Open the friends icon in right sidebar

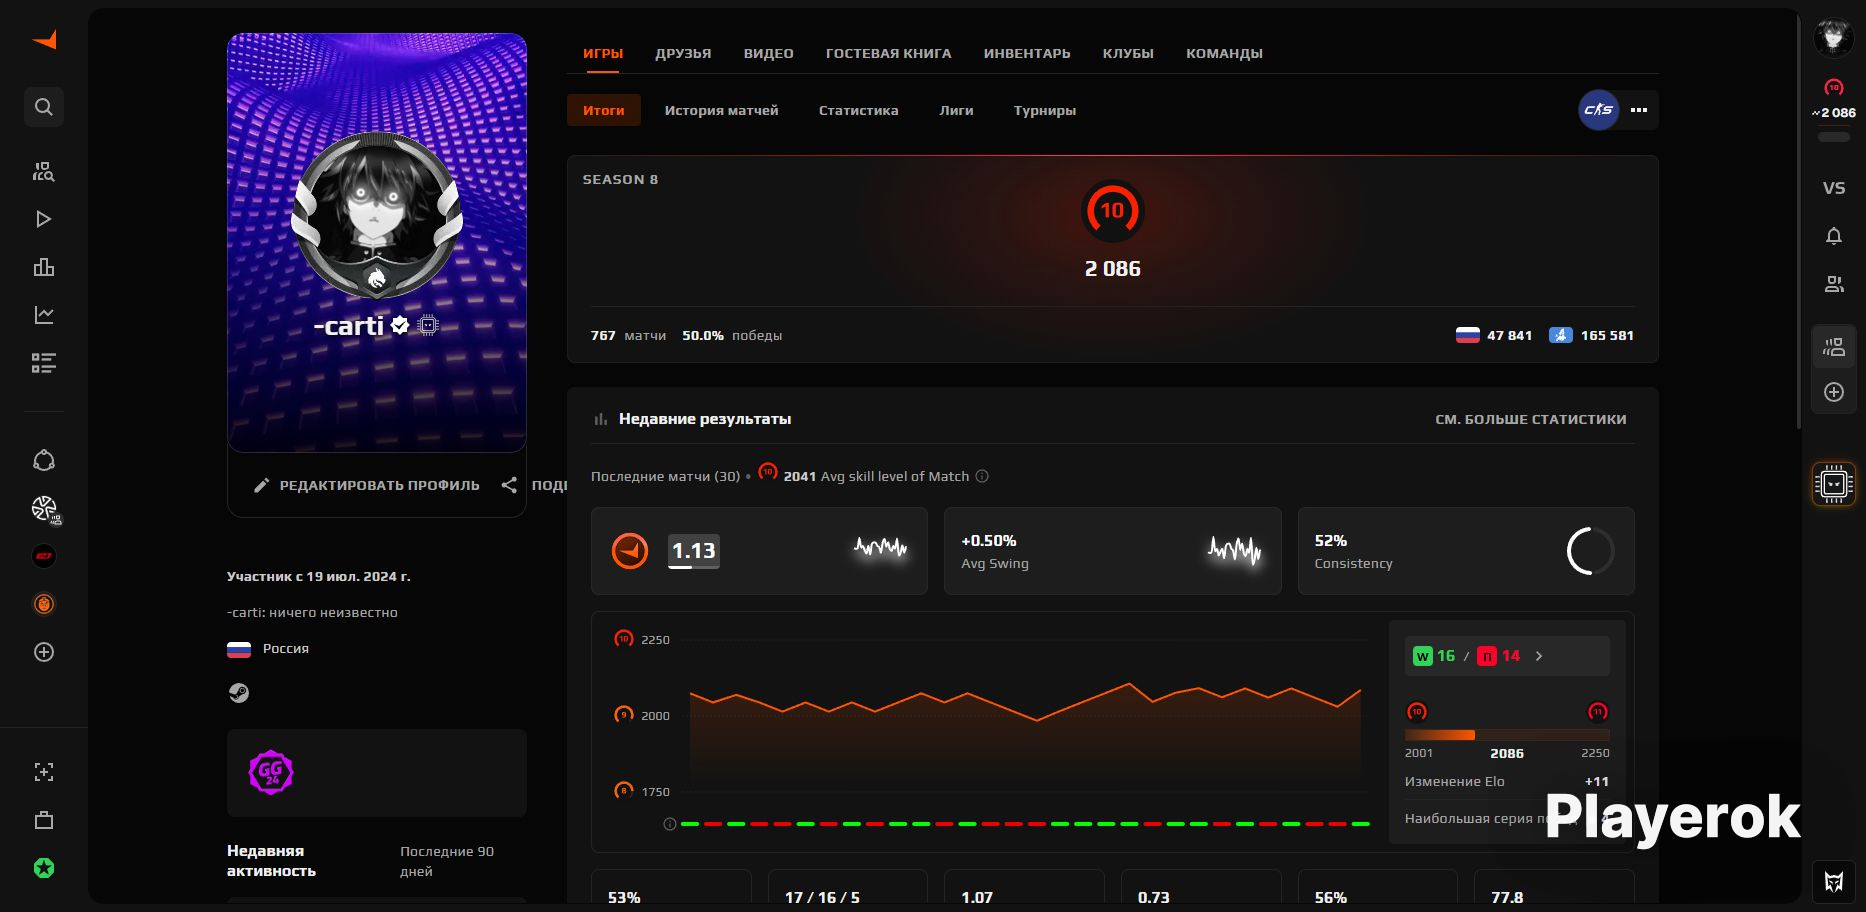1834,284
